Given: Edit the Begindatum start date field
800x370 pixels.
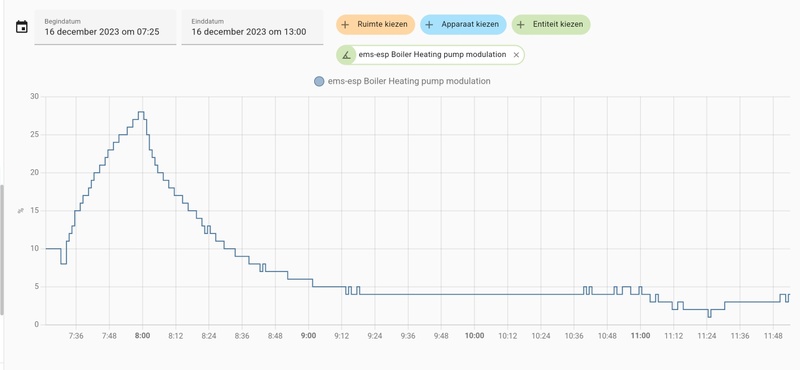Looking at the screenshot, I should pos(105,28).
